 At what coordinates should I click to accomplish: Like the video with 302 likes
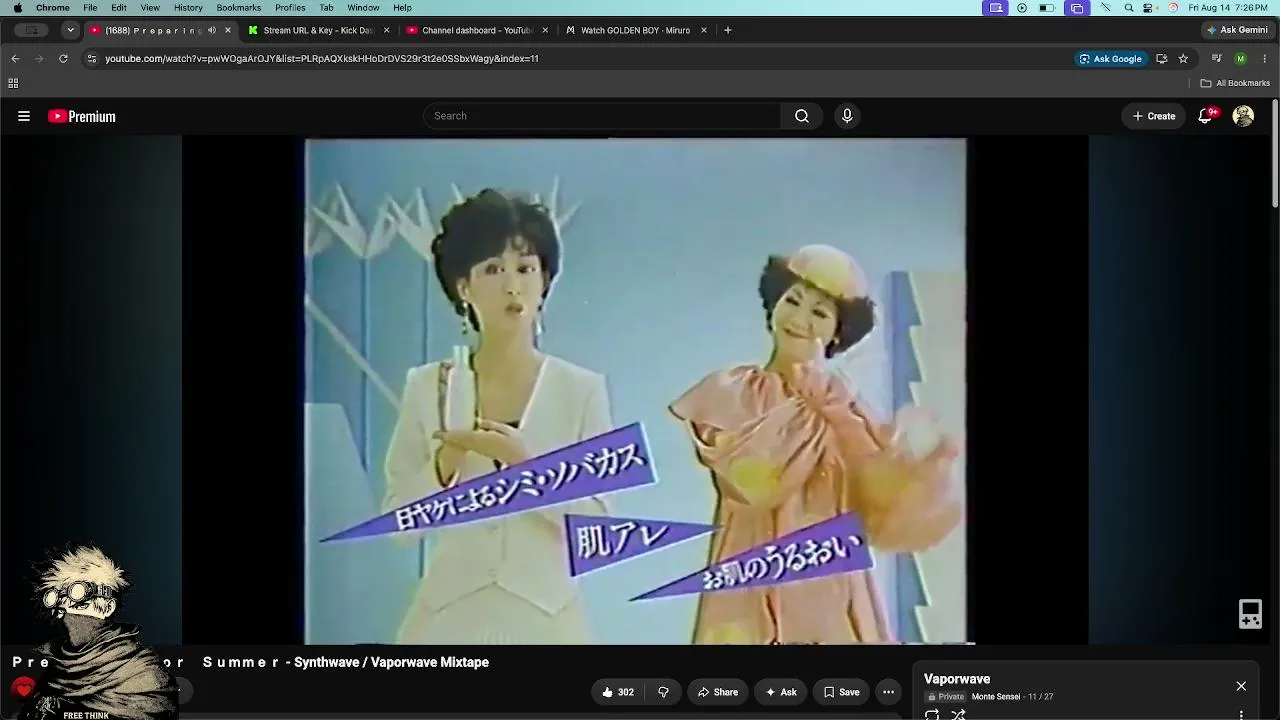[x=617, y=692]
